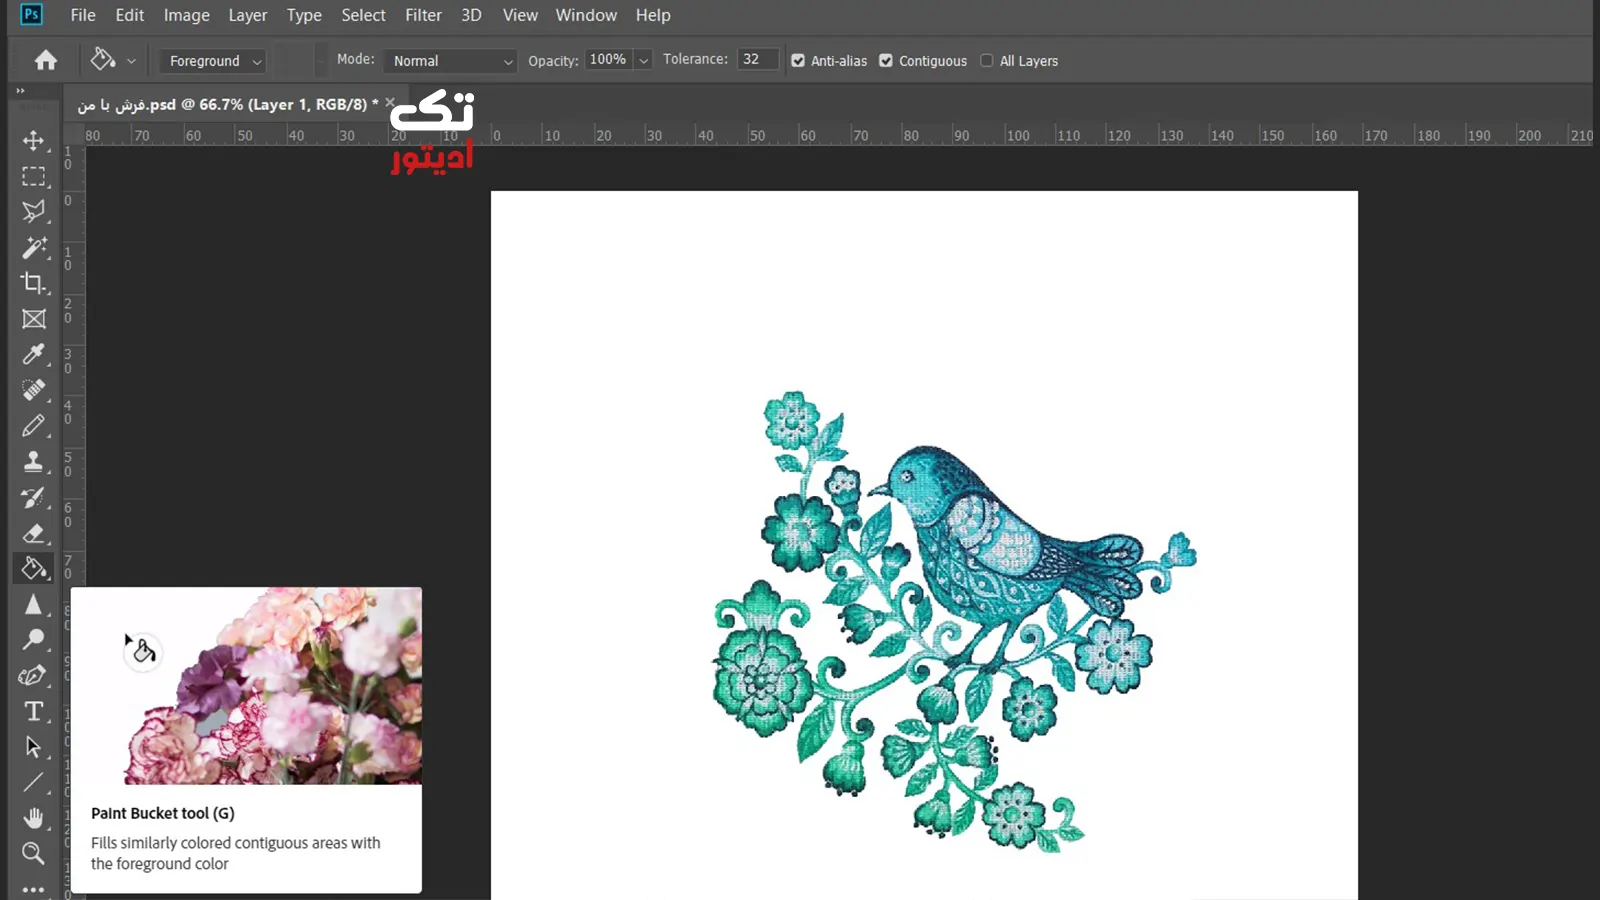Open the Type menu
Image resolution: width=1600 pixels, height=900 pixels.
[304, 15]
